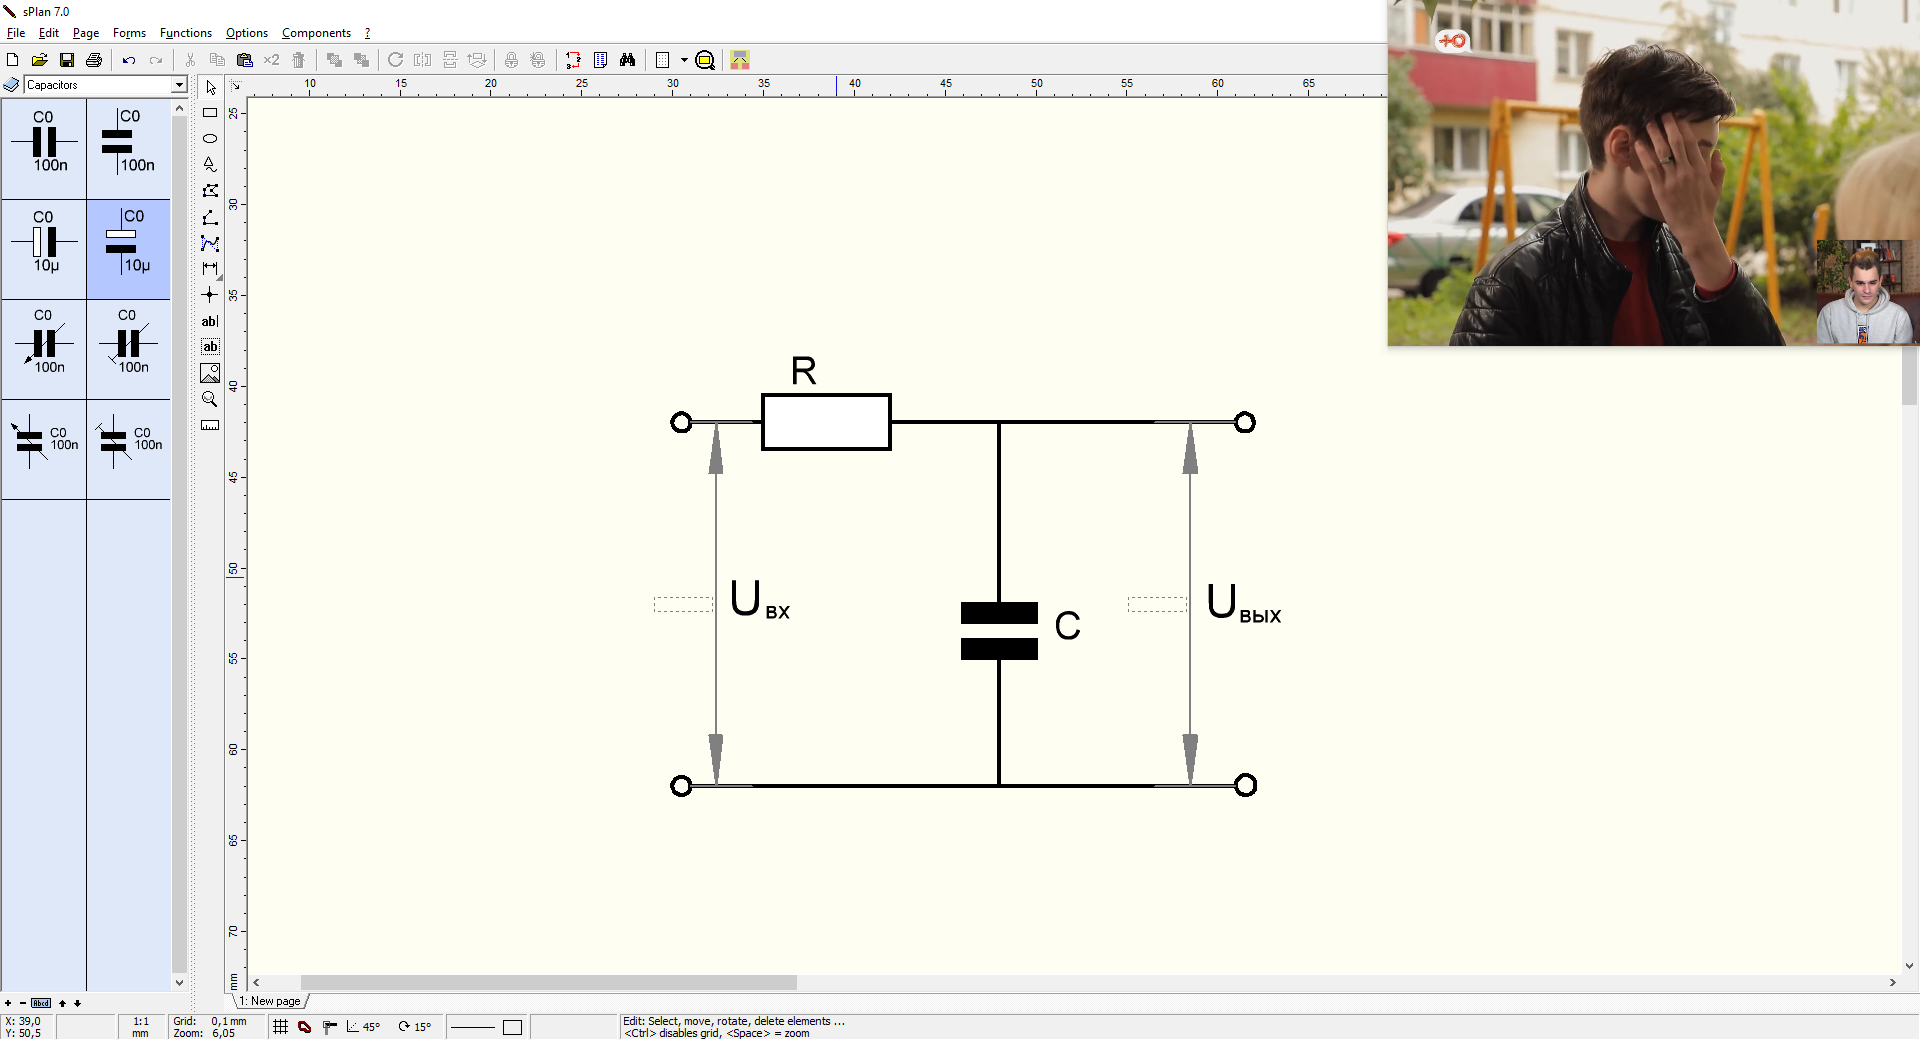Select the text tool labeled ab|
Screen dimensions: 1920x1040
coord(210,321)
